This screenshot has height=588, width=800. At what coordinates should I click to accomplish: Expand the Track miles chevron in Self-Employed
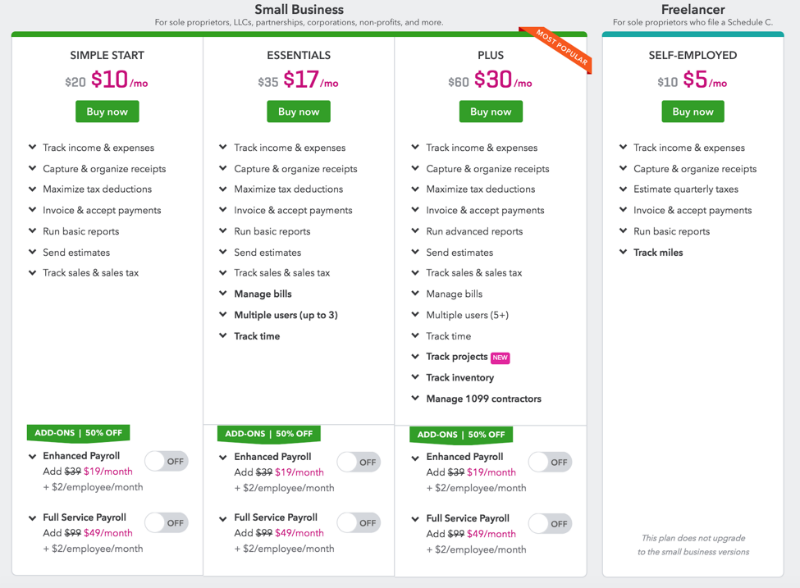(x=620, y=252)
